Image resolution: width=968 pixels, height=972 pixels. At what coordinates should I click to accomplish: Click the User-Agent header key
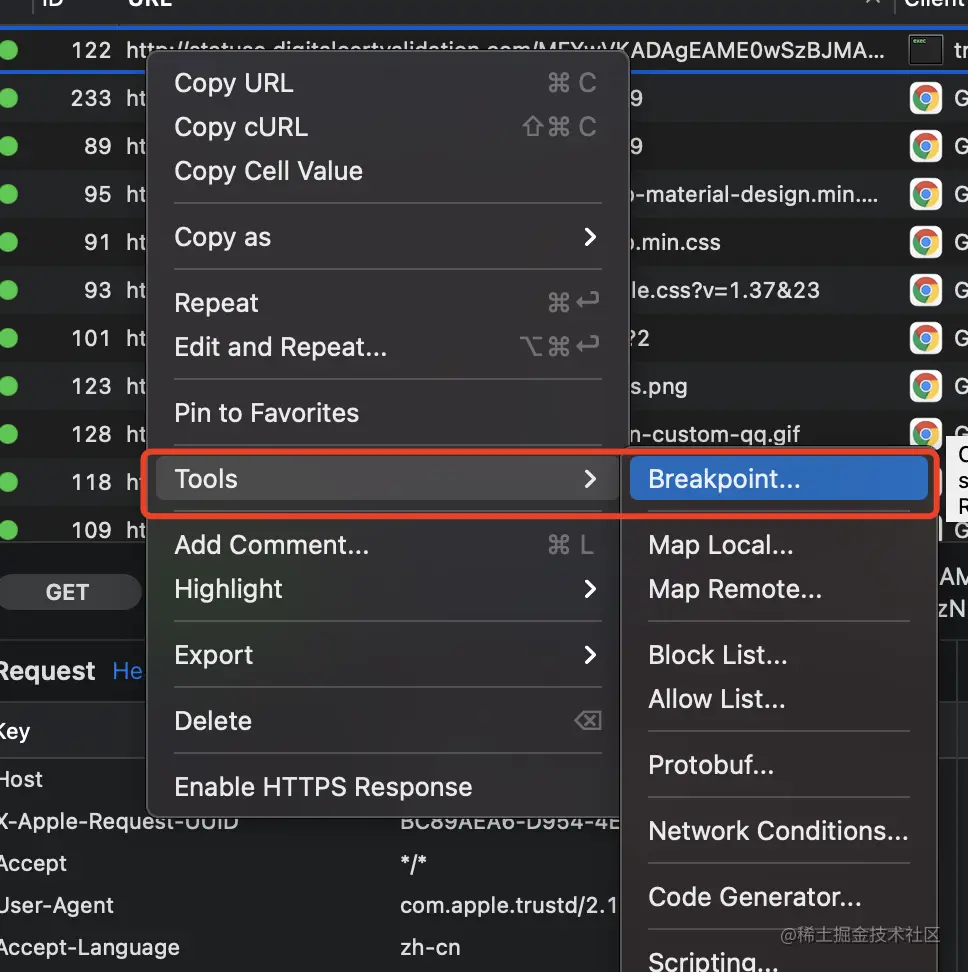point(56,905)
